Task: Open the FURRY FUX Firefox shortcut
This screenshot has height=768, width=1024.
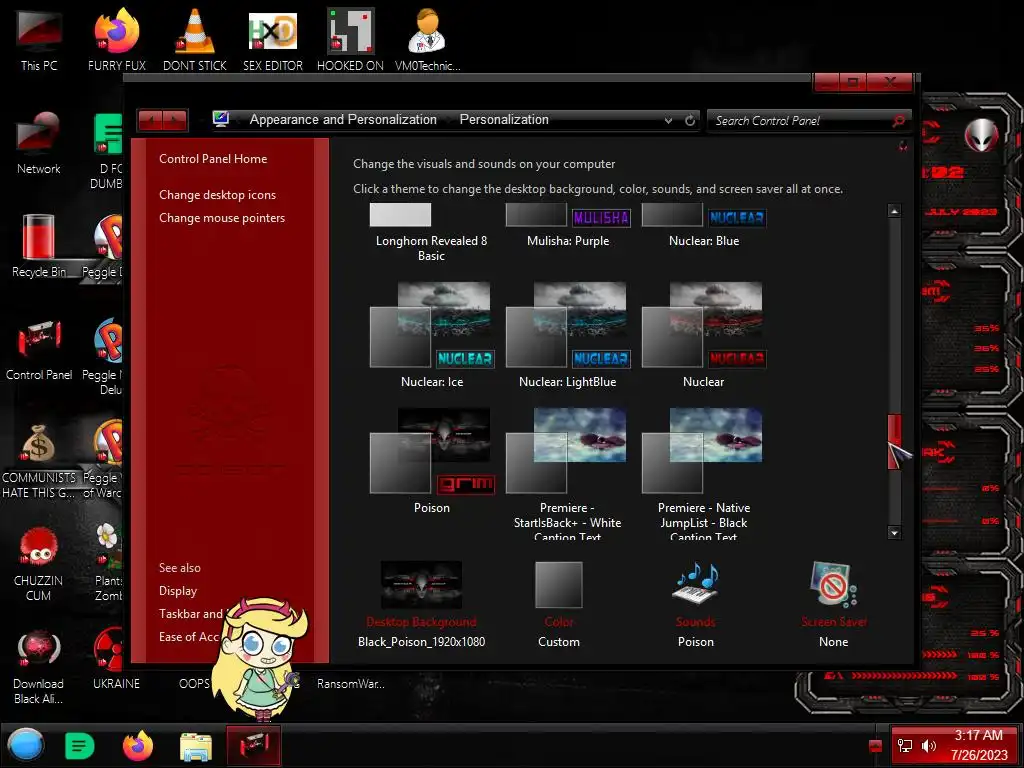Action: click(x=117, y=39)
